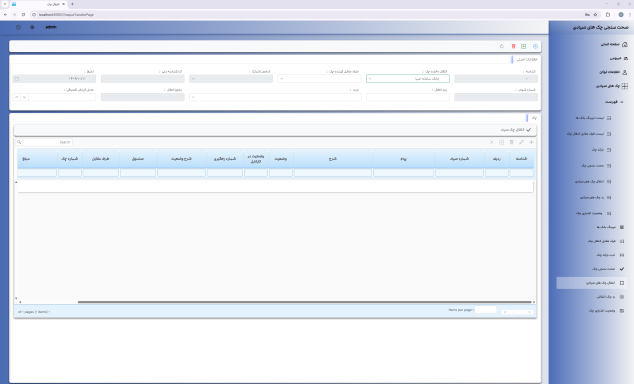Open the green-bordered cheque transfer dropdown

tap(408, 79)
